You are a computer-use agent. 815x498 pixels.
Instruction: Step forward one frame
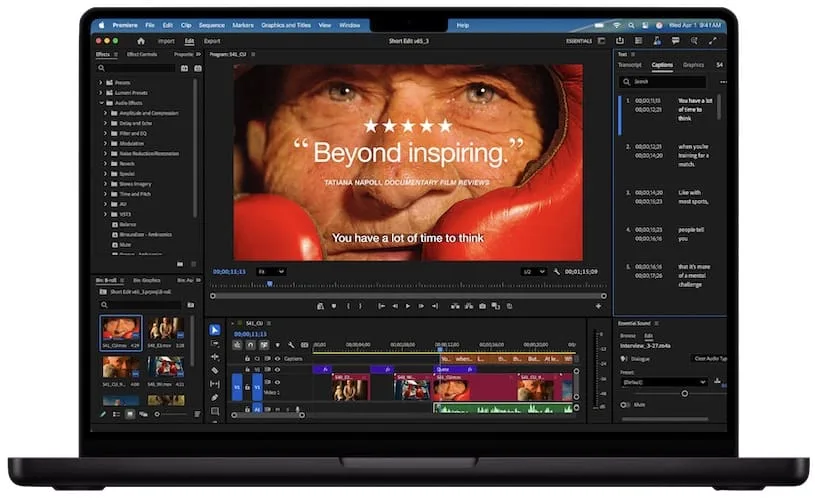421,307
